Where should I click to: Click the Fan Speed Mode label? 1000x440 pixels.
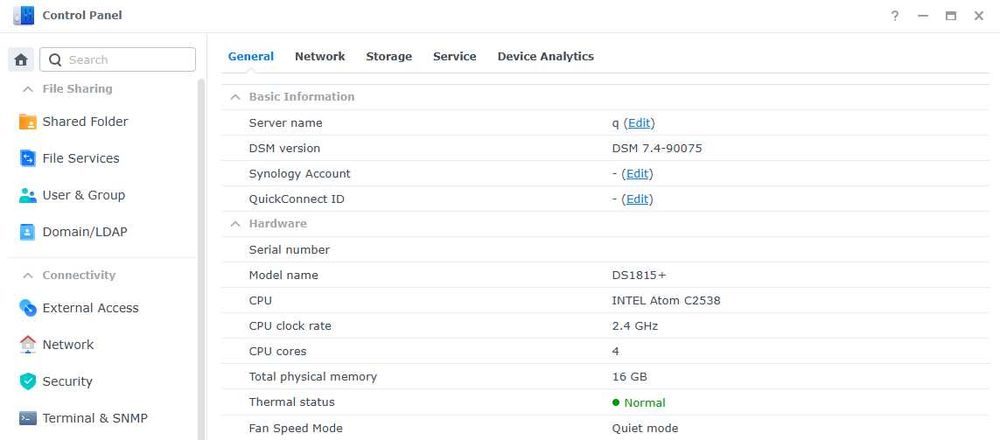tap(295, 428)
